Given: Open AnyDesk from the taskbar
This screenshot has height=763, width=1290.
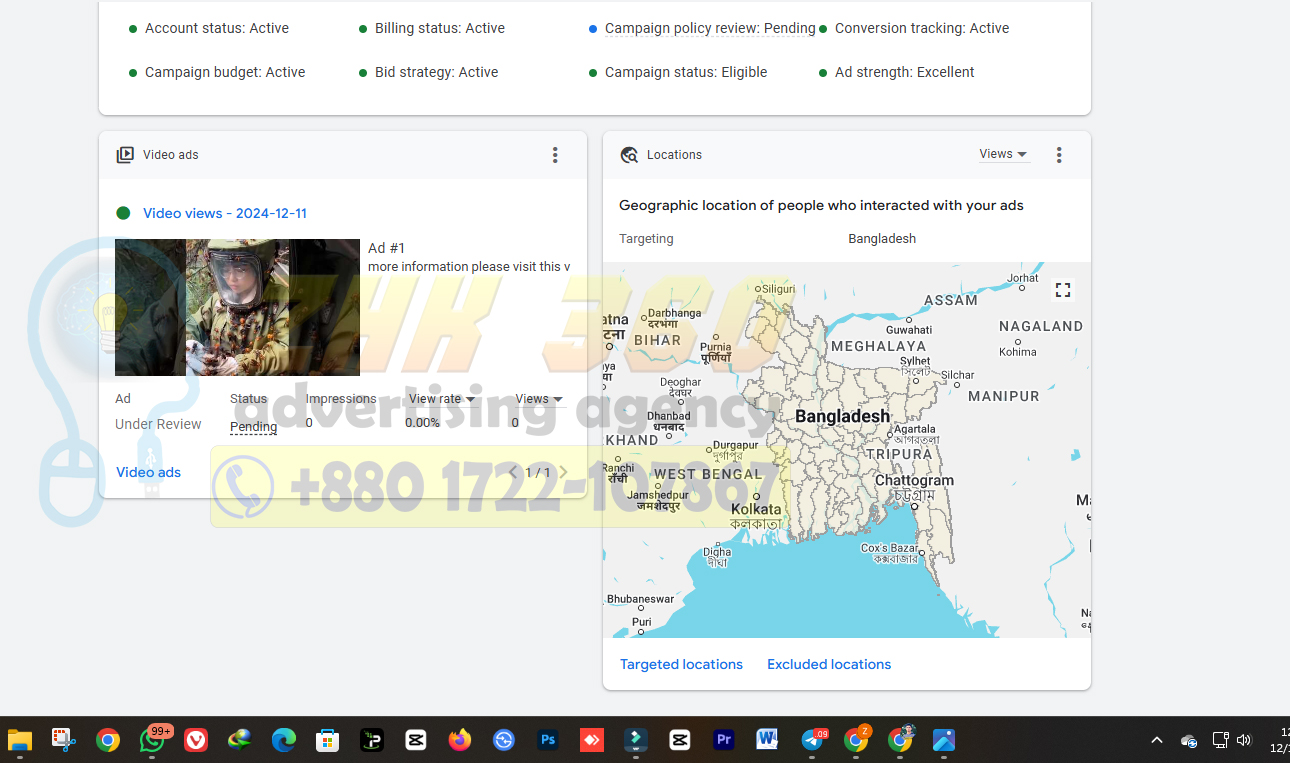Looking at the screenshot, I should click(592, 740).
